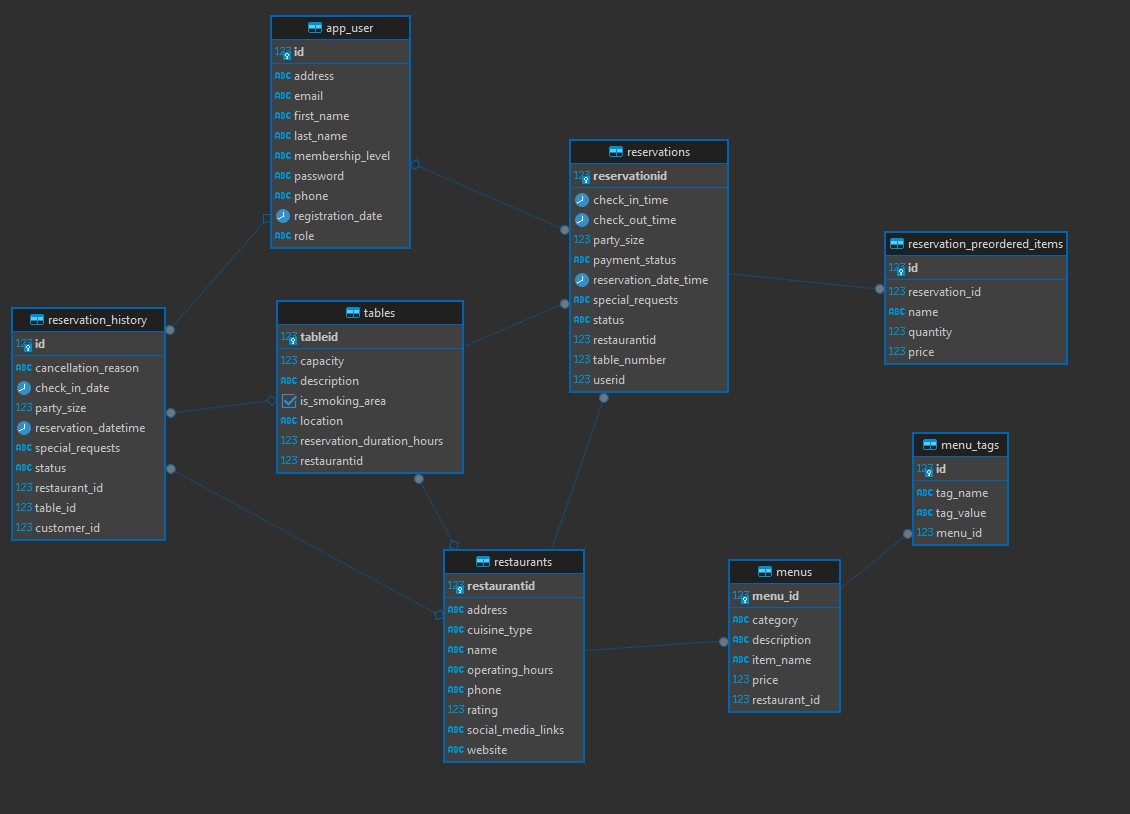Click the clock icon beside registration_date
The height and width of the screenshot is (814, 1130).
(283, 216)
